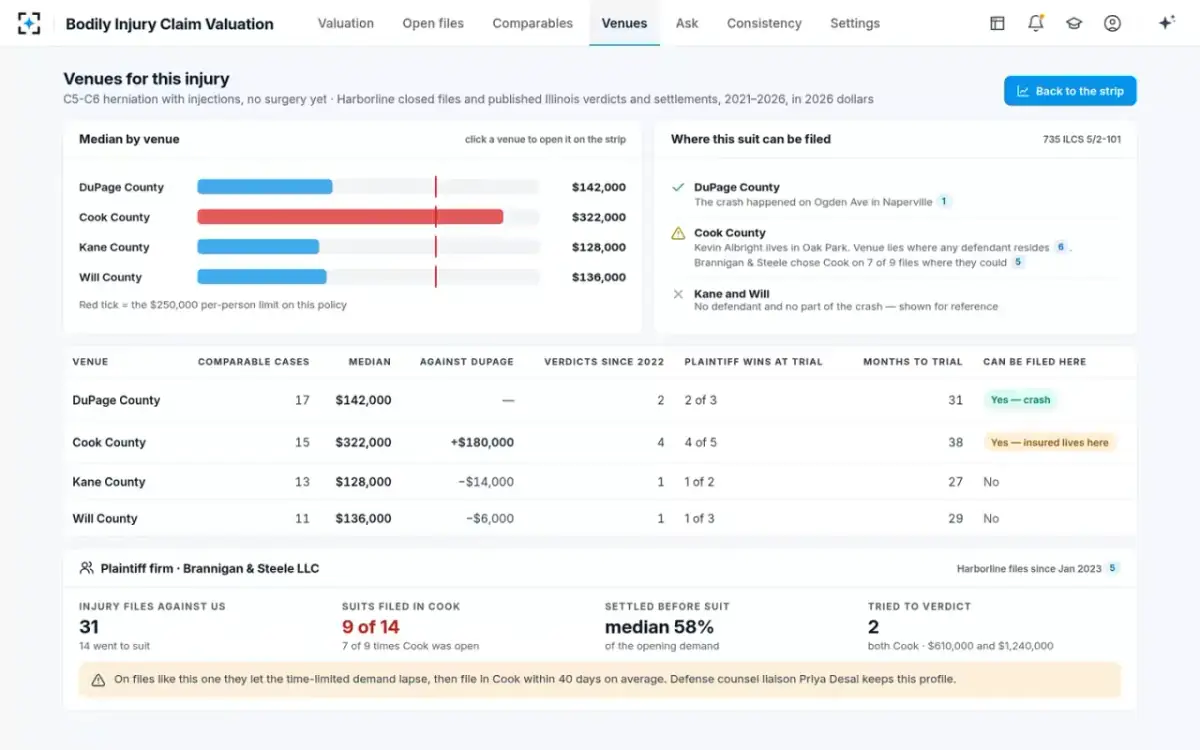Screen dimensions: 1200x750
Task: Click the Months to Trial column header
Action: [913, 362]
